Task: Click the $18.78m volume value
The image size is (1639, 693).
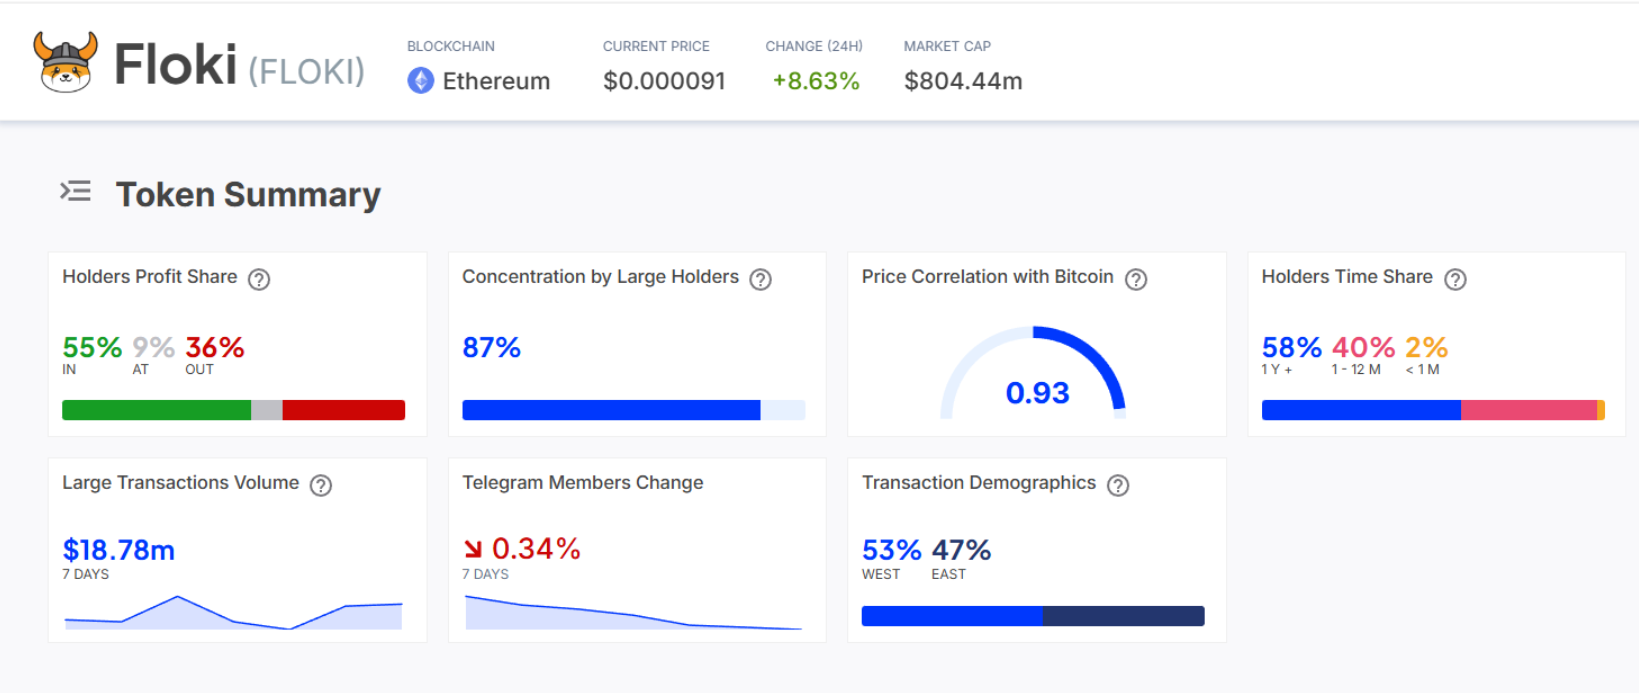Action: [119, 550]
